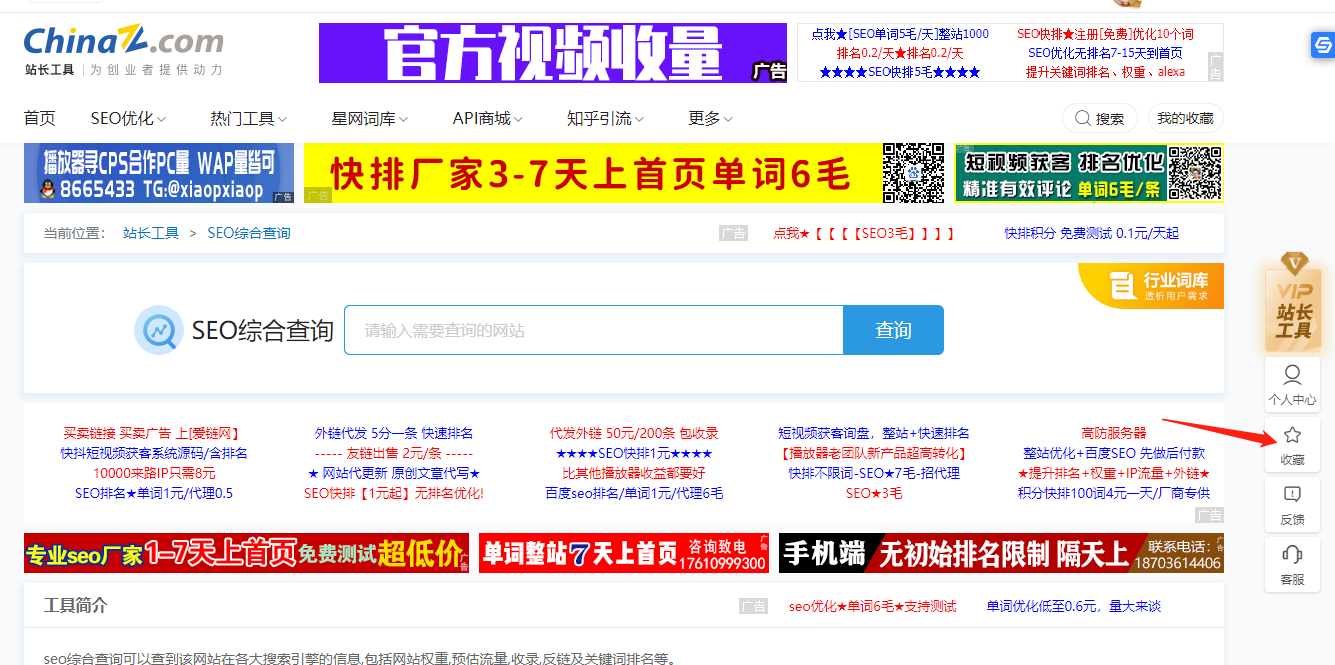Viewport: 1335px width, 665px height.
Task: Click the 排名0.2/天★排名0.2/天 link
Action: coord(900,53)
